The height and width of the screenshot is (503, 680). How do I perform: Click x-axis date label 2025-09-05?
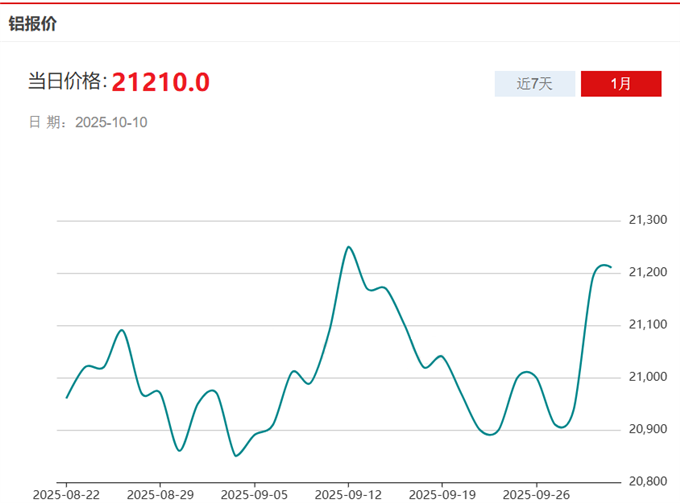pyautogui.click(x=254, y=494)
